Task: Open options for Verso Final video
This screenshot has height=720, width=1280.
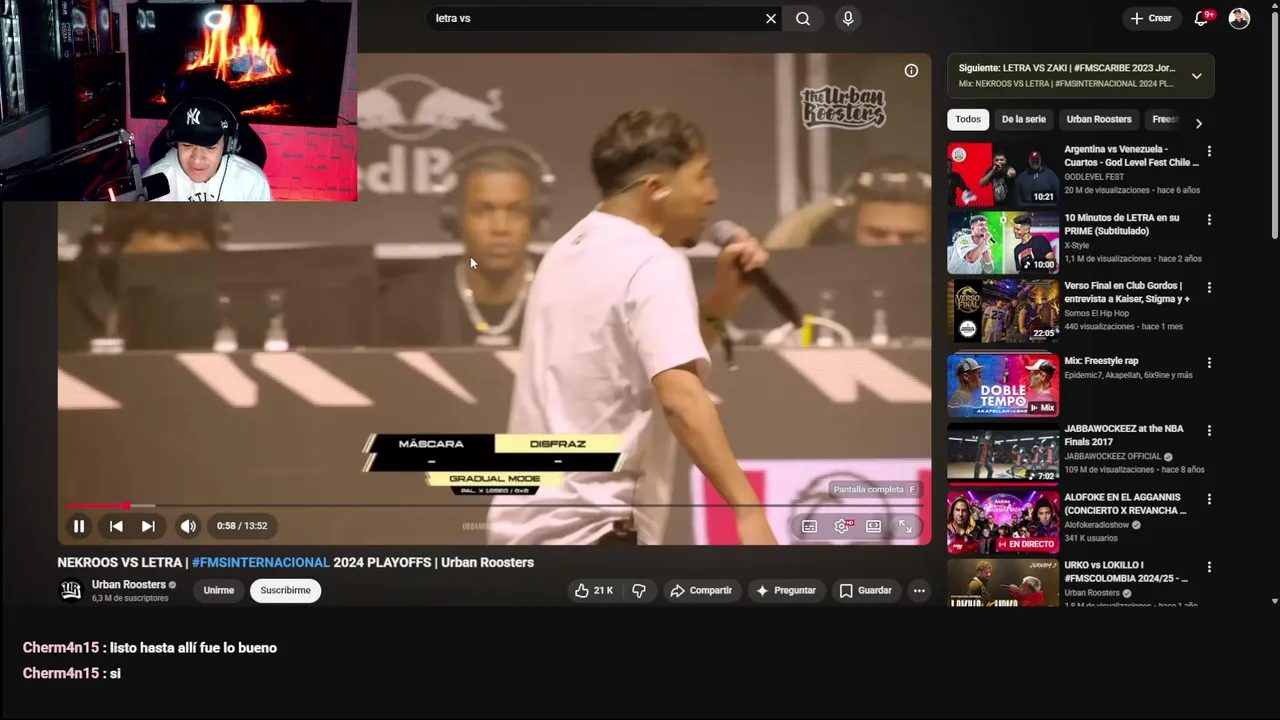Action: point(1209,287)
